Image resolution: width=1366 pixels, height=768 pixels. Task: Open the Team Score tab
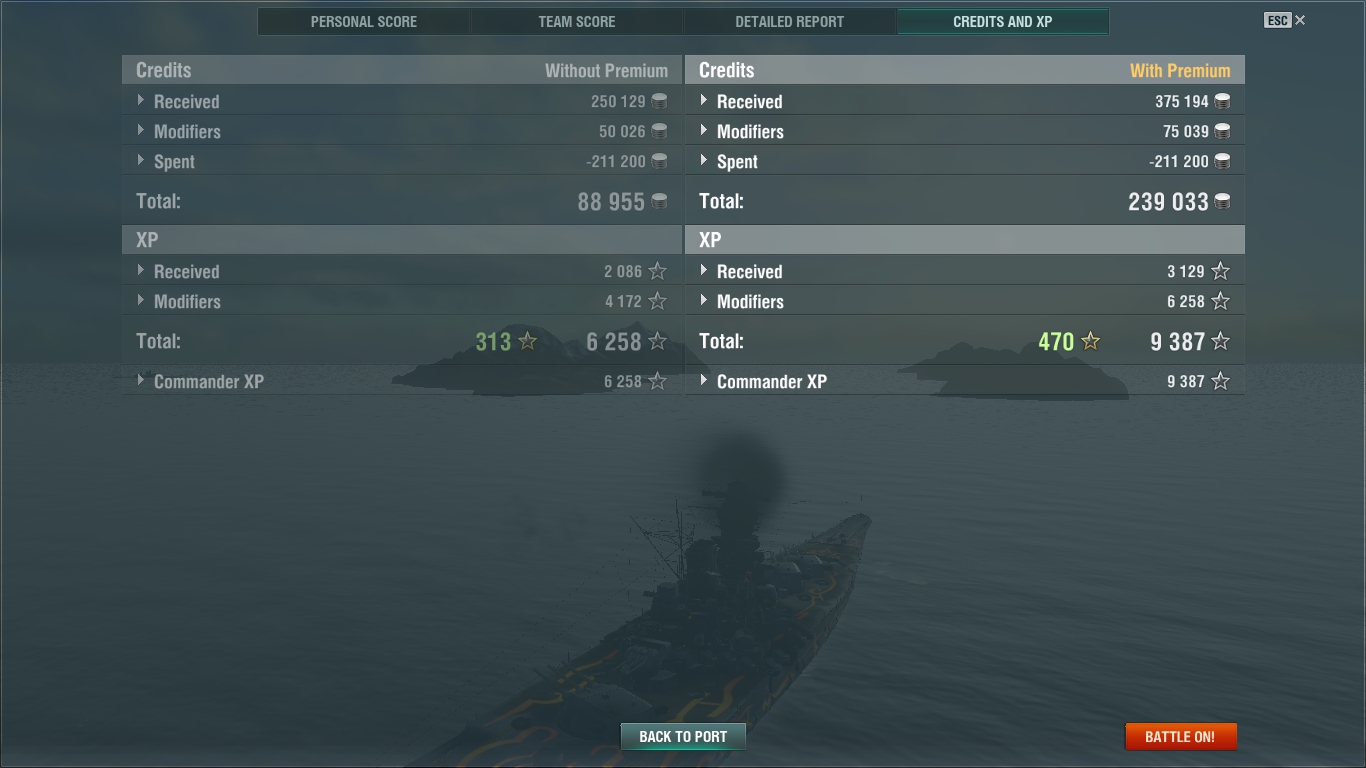coord(577,21)
